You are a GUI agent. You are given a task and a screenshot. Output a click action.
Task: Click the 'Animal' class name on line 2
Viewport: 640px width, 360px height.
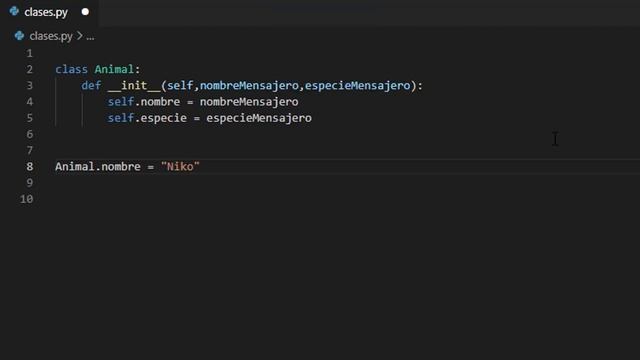click(x=114, y=69)
